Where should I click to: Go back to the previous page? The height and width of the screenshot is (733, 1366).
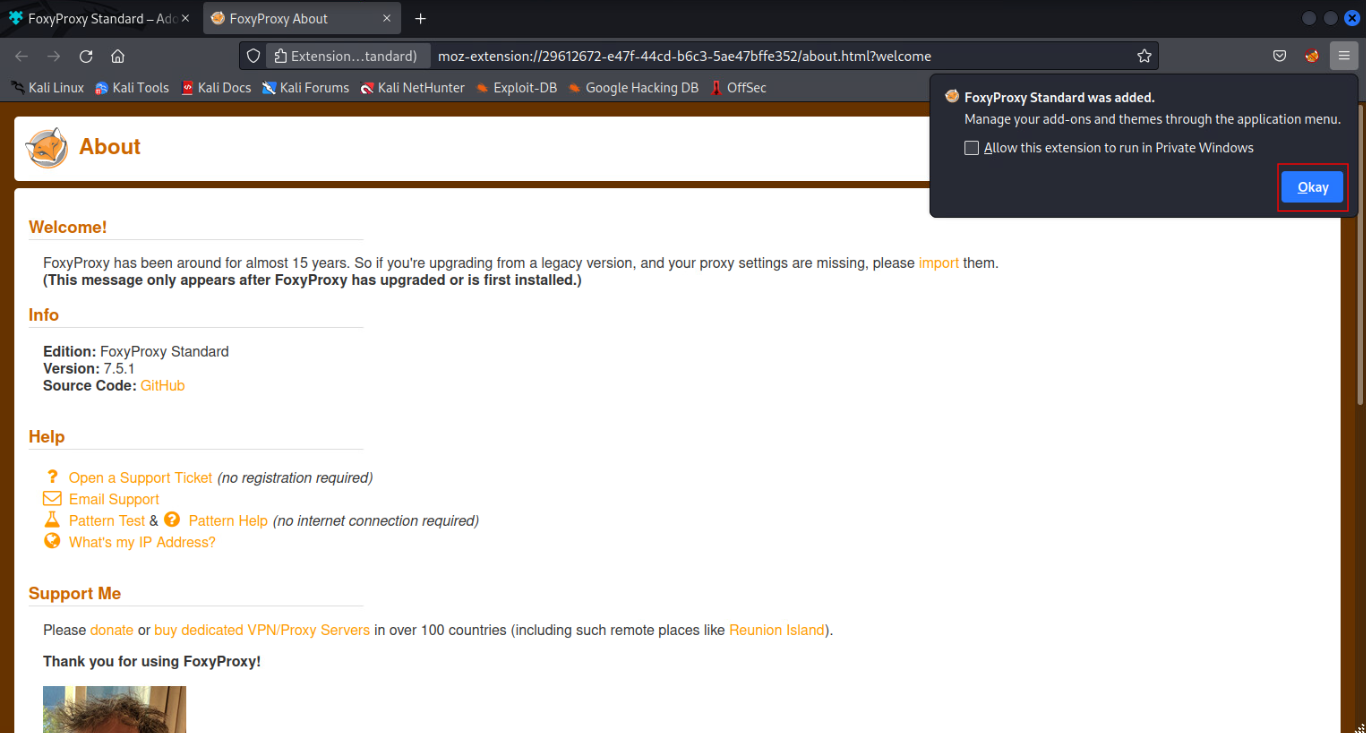pos(22,56)
